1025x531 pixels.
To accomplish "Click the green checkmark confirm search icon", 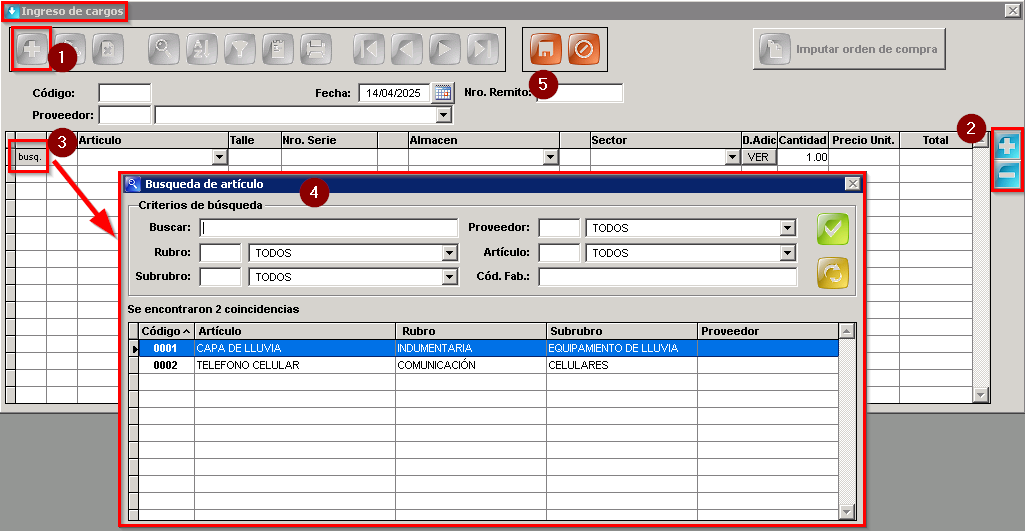I will tap(832, 229).
